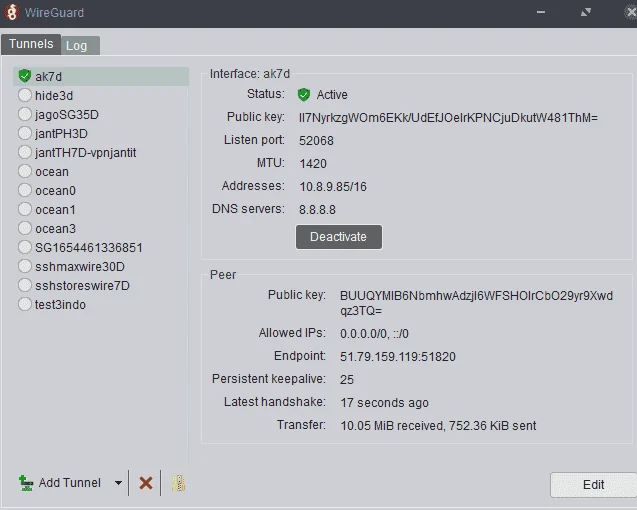Select the hide3d tunnel name

point(54,95)
